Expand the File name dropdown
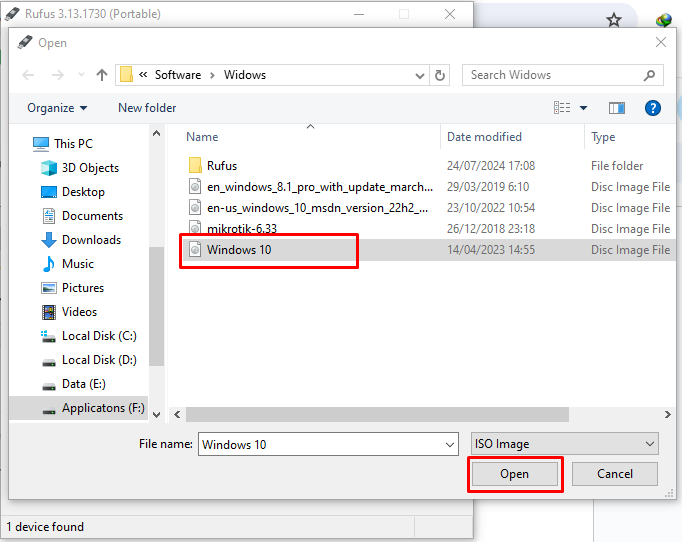 tap(450, 445)
